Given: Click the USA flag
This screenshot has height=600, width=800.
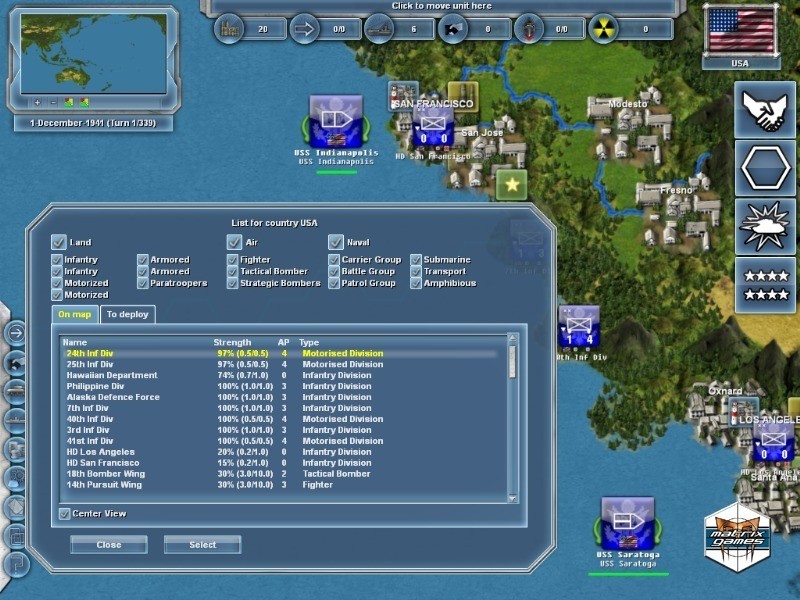Looking at the screenshot, I should [740, 32].
